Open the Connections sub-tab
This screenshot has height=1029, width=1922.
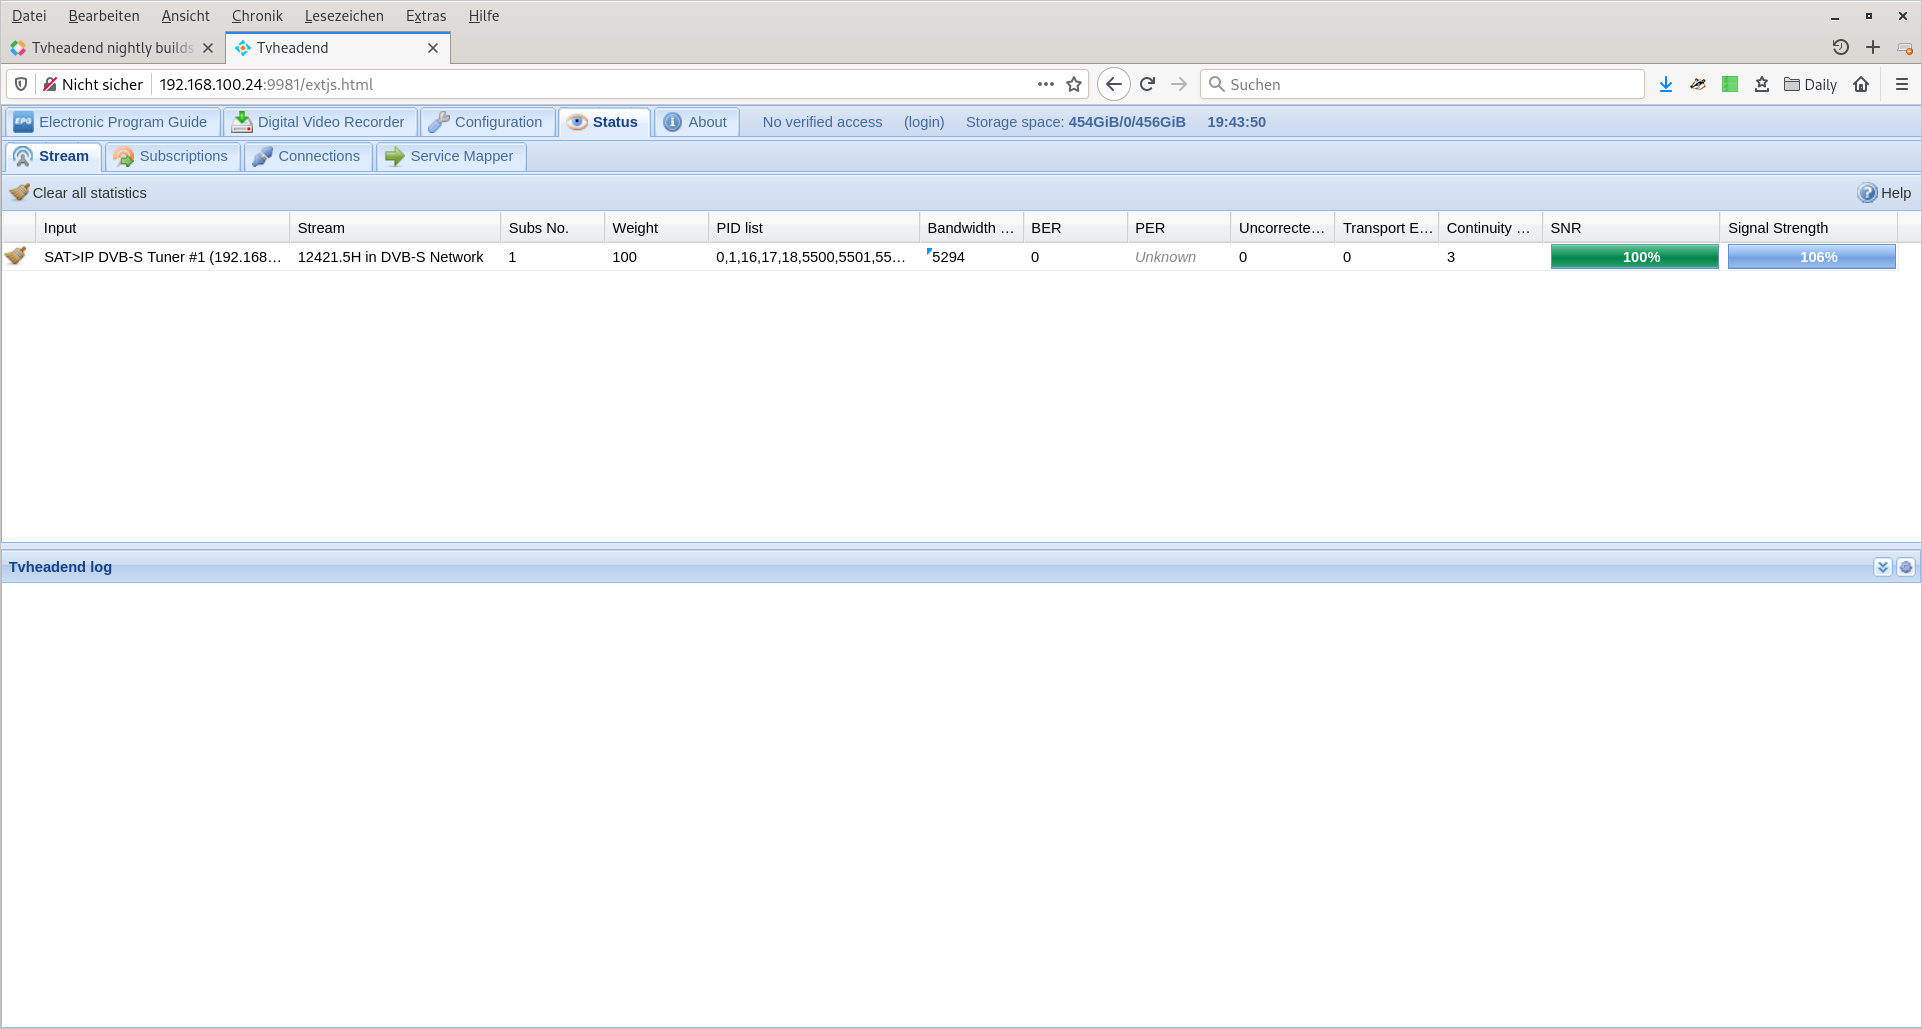click(x=307, y=156)
